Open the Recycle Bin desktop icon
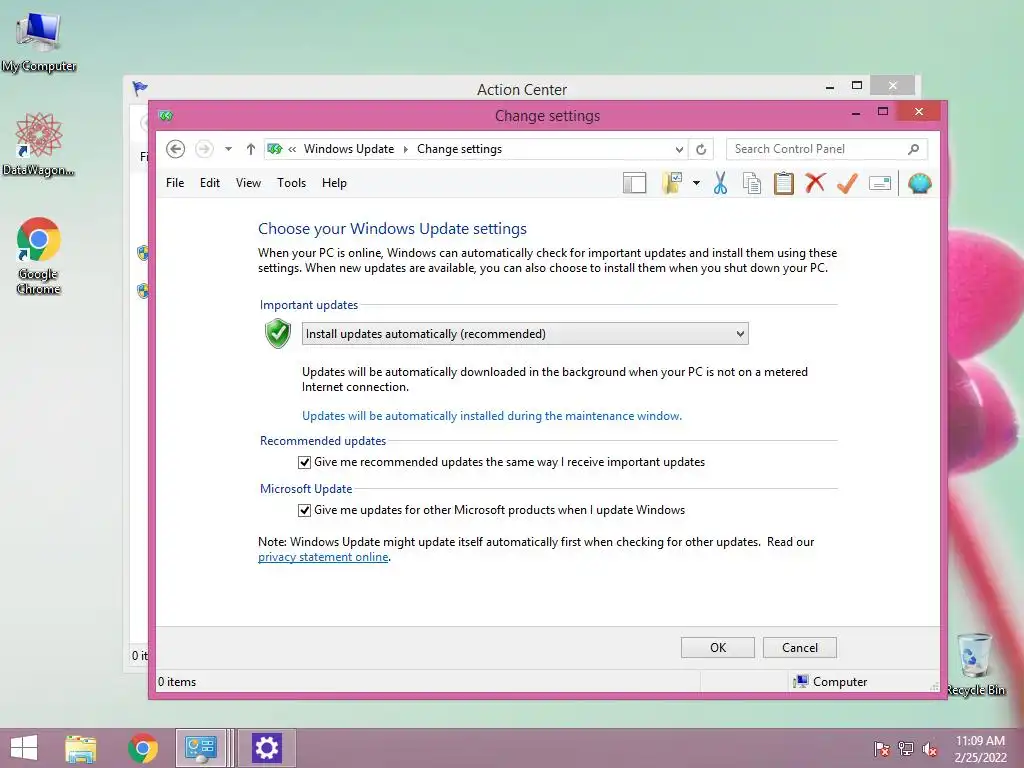The image size is (1024, 768). [x=975, y=665]
